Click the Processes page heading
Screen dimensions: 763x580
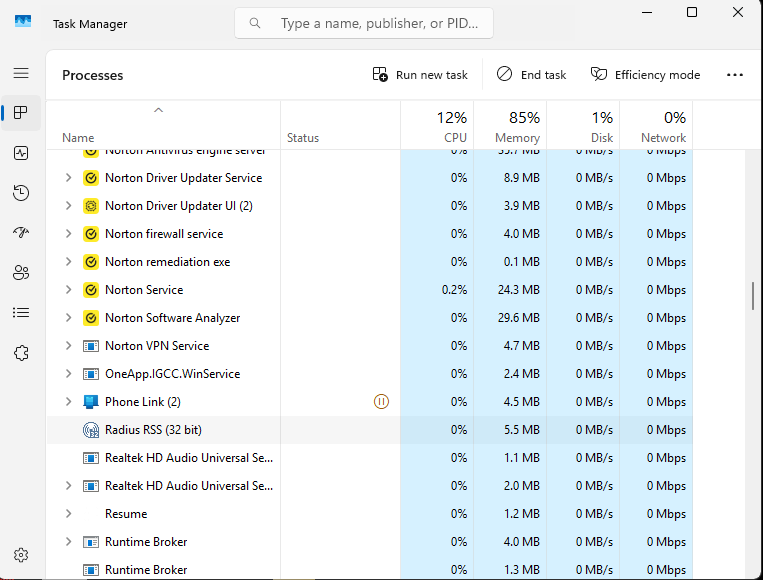pos(92,75)
